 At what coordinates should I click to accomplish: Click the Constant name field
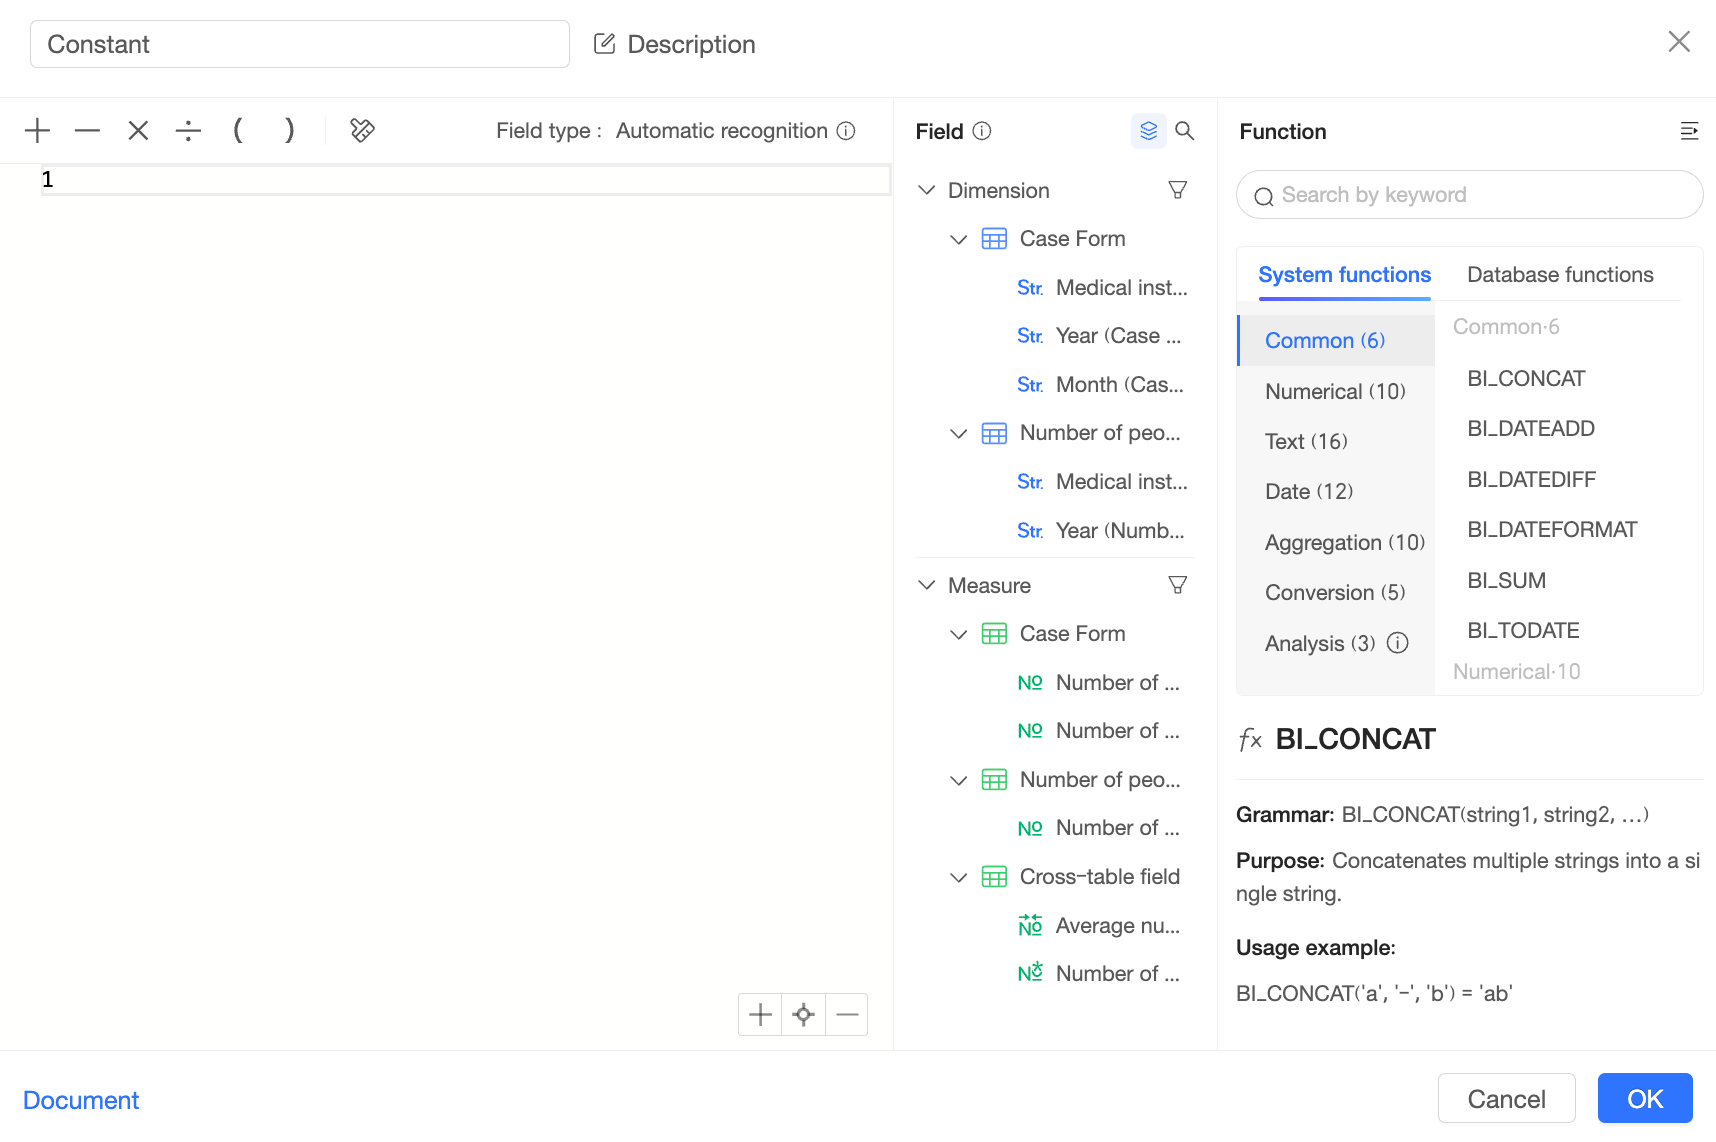pyautogui.click(x=300, y=44)
